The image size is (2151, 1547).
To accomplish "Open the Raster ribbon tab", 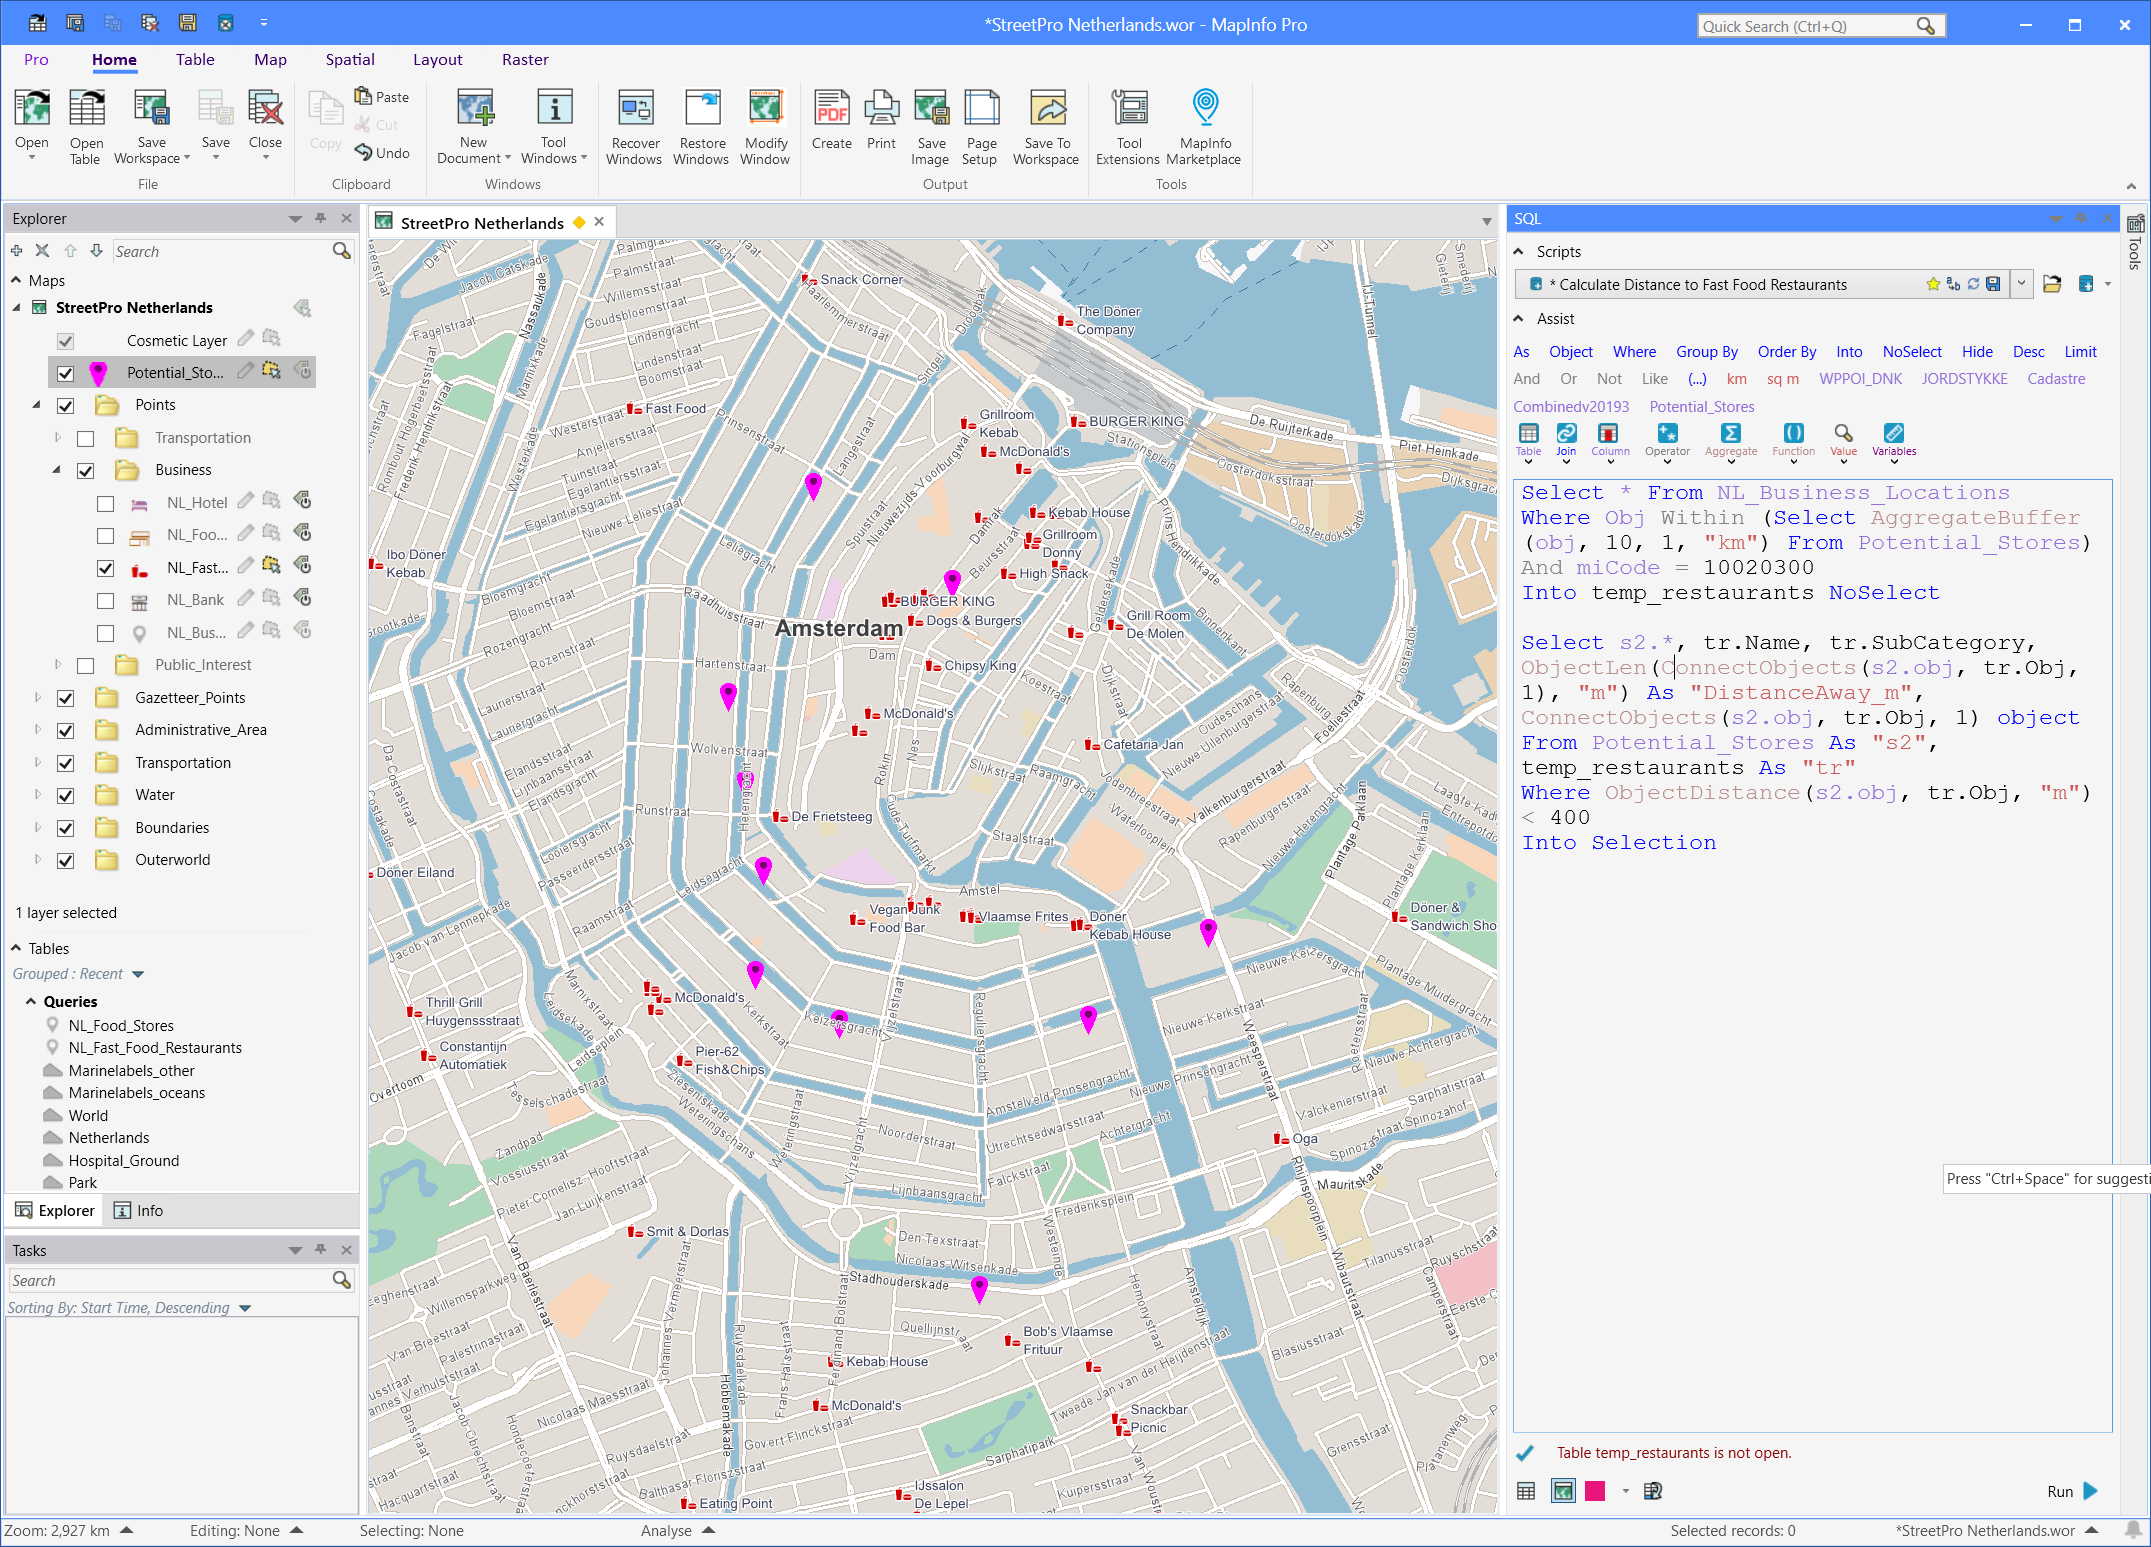I will tap(525, 59).
